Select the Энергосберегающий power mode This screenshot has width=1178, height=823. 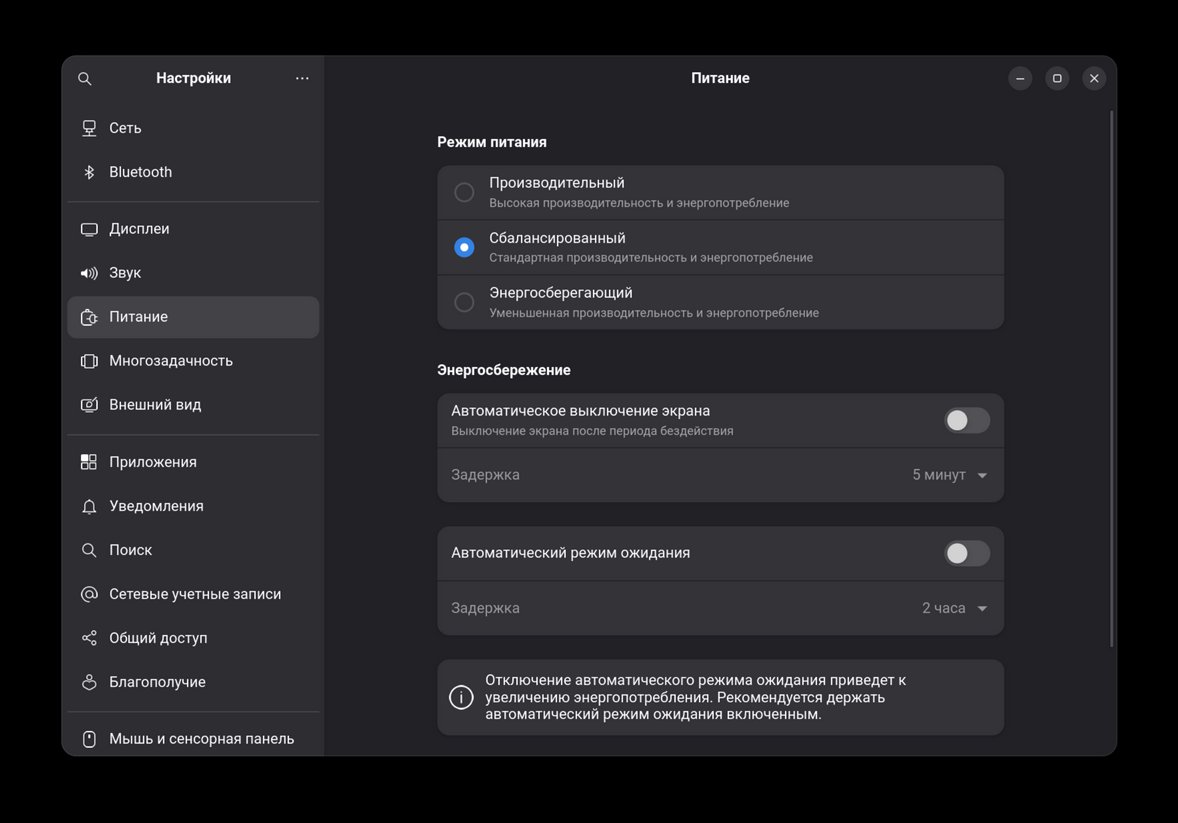point(464,302)
